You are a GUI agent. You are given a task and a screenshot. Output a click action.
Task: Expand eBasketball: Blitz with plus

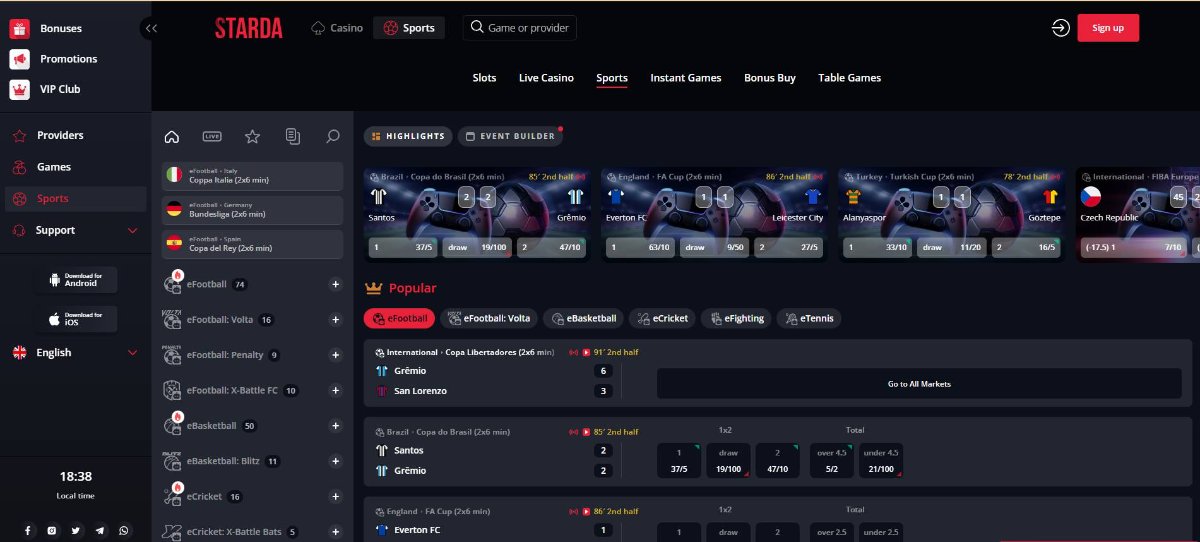pos(335,461)
